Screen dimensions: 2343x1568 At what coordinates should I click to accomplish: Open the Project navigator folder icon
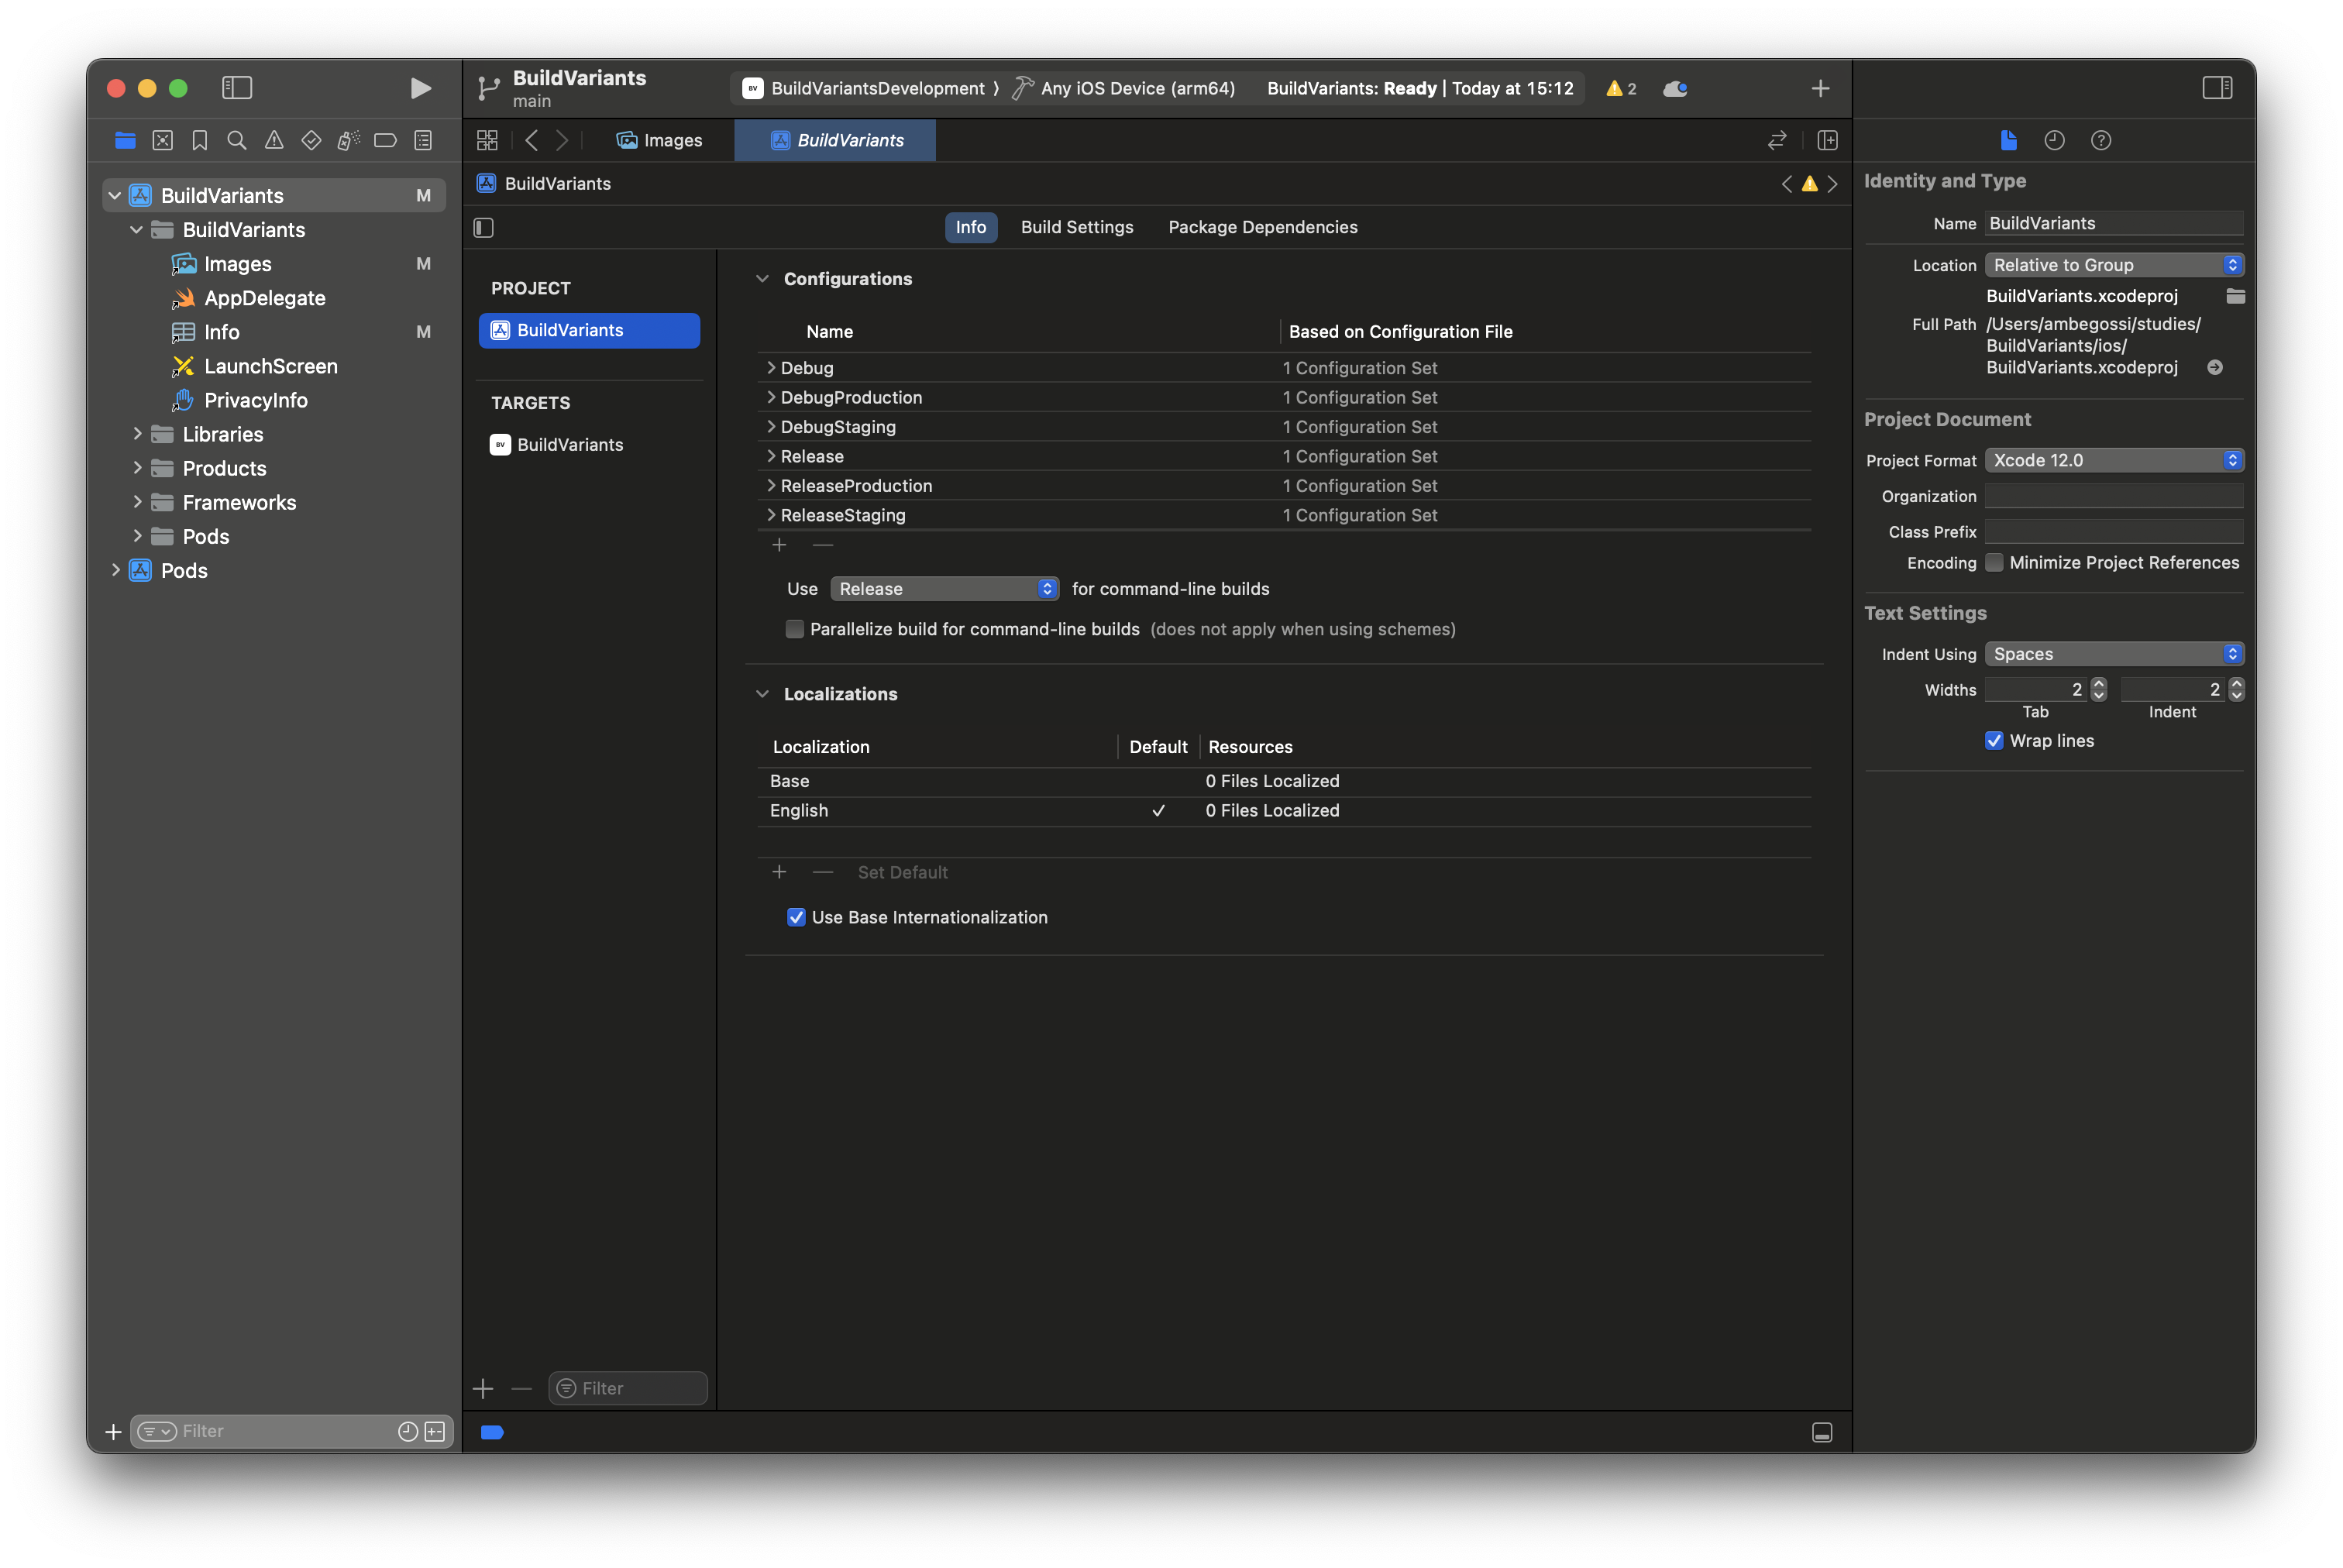(125, 141)
